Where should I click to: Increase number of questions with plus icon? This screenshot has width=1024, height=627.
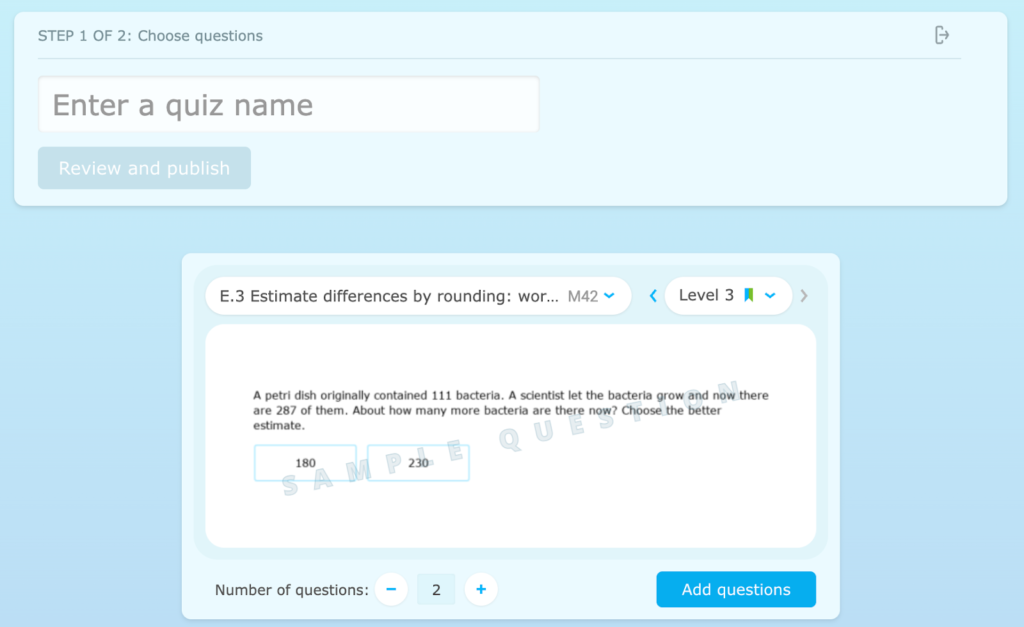(x=481, y=590)
